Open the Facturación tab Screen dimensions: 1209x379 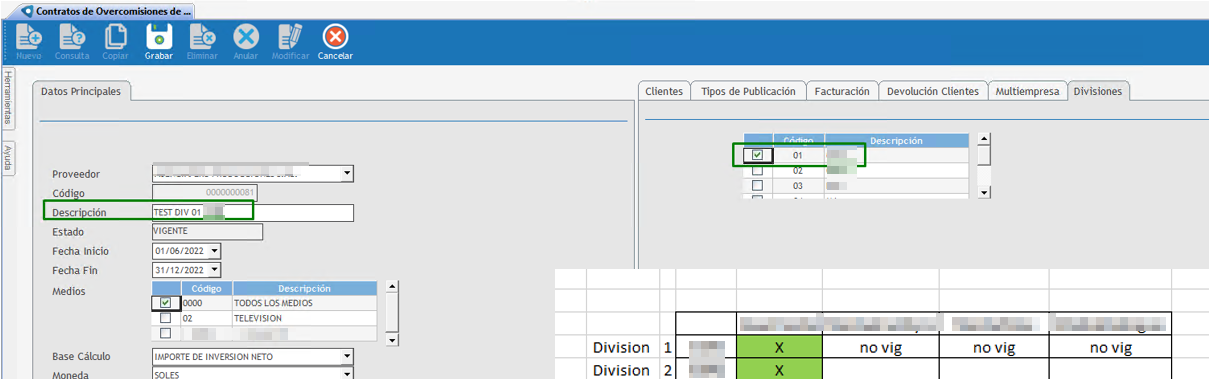coord(842,91)
